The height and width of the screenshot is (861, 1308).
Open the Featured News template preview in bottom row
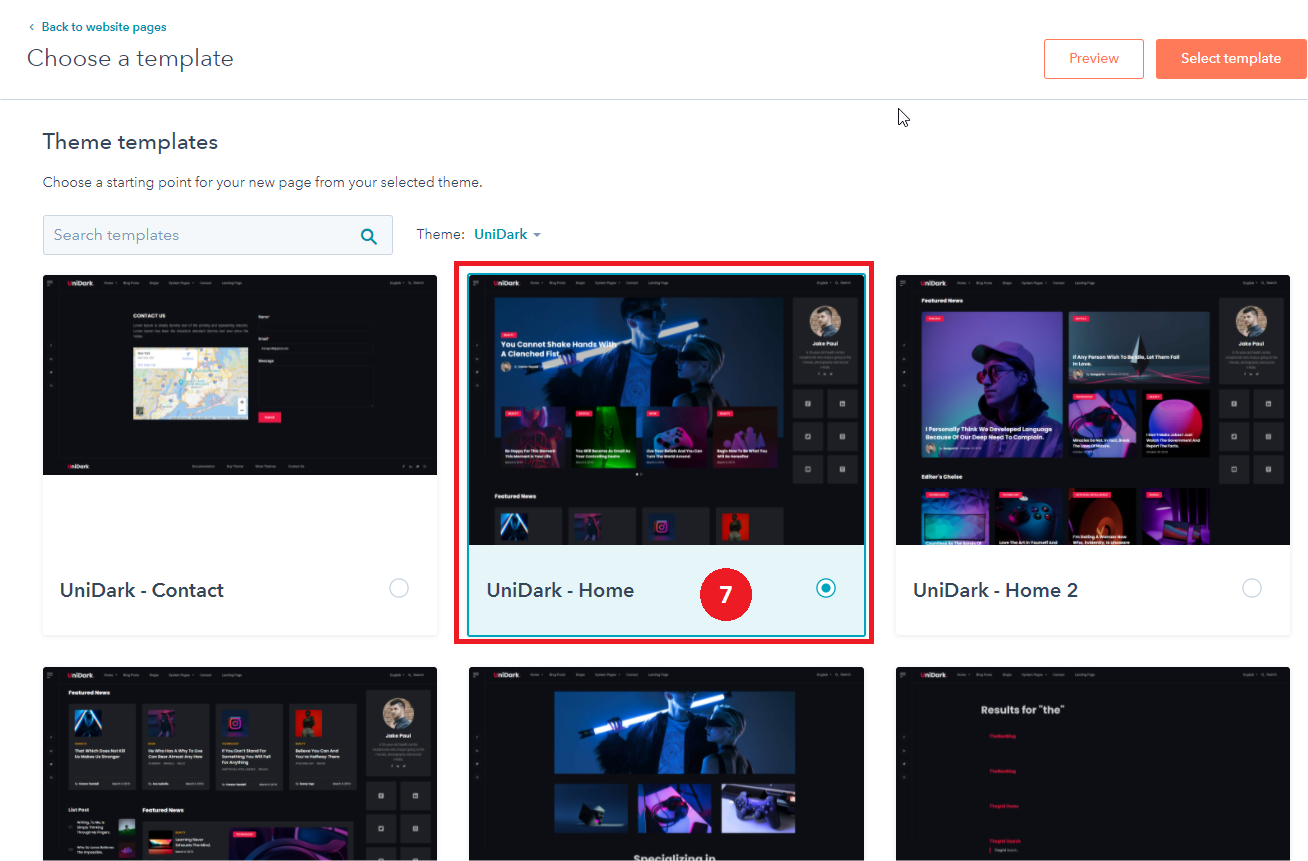(x=240, y=763)
